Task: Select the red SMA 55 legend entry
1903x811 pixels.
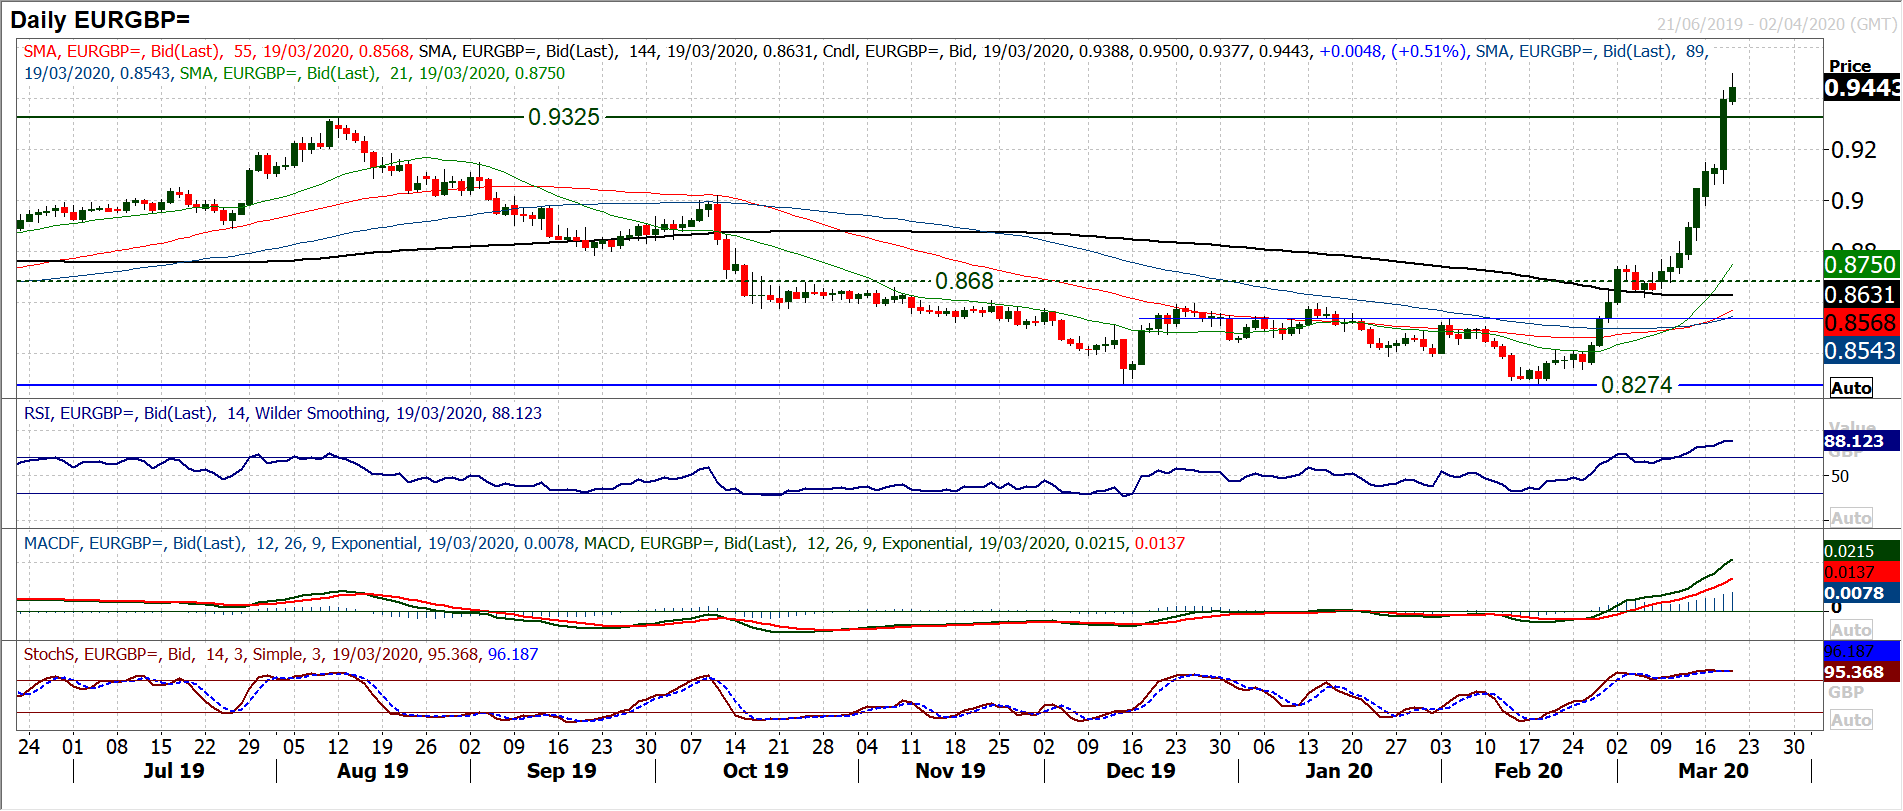Action: pos(216,51)
